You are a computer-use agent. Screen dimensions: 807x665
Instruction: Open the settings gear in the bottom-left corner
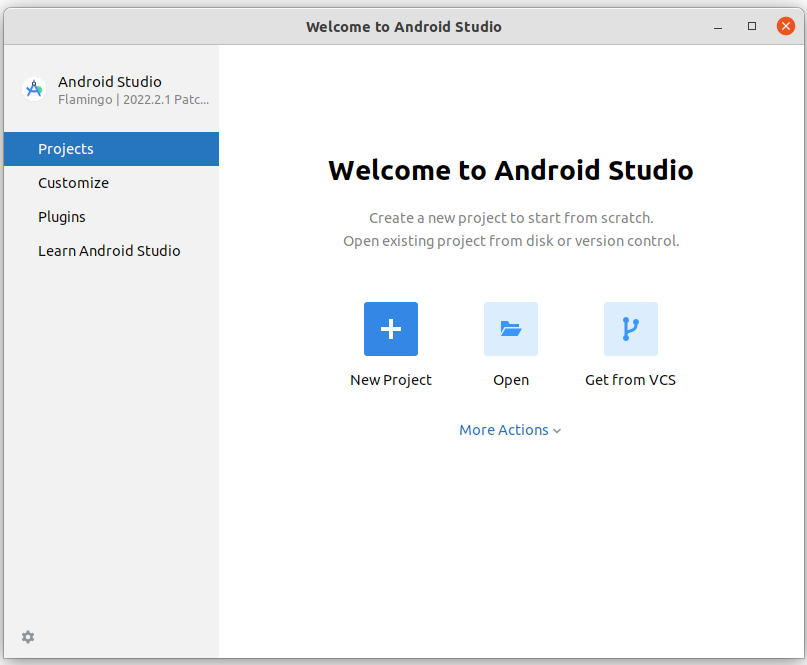pyautogui.click(x=28, y=637)
